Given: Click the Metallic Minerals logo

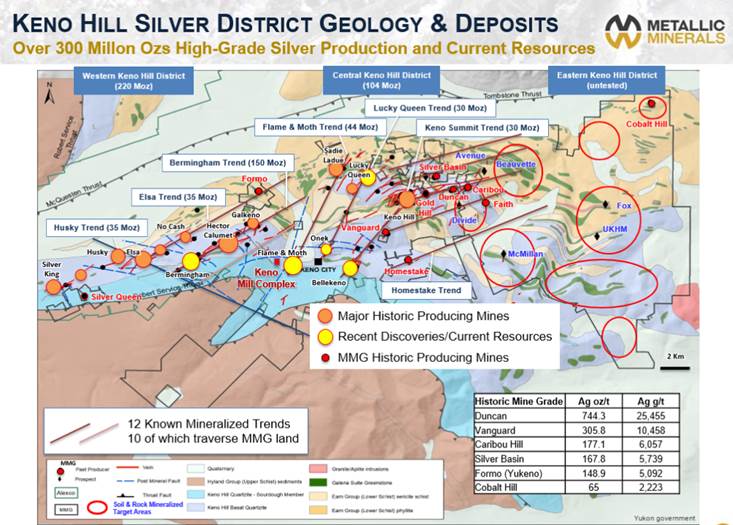Looking at the screenshot, I should [665, 31].
